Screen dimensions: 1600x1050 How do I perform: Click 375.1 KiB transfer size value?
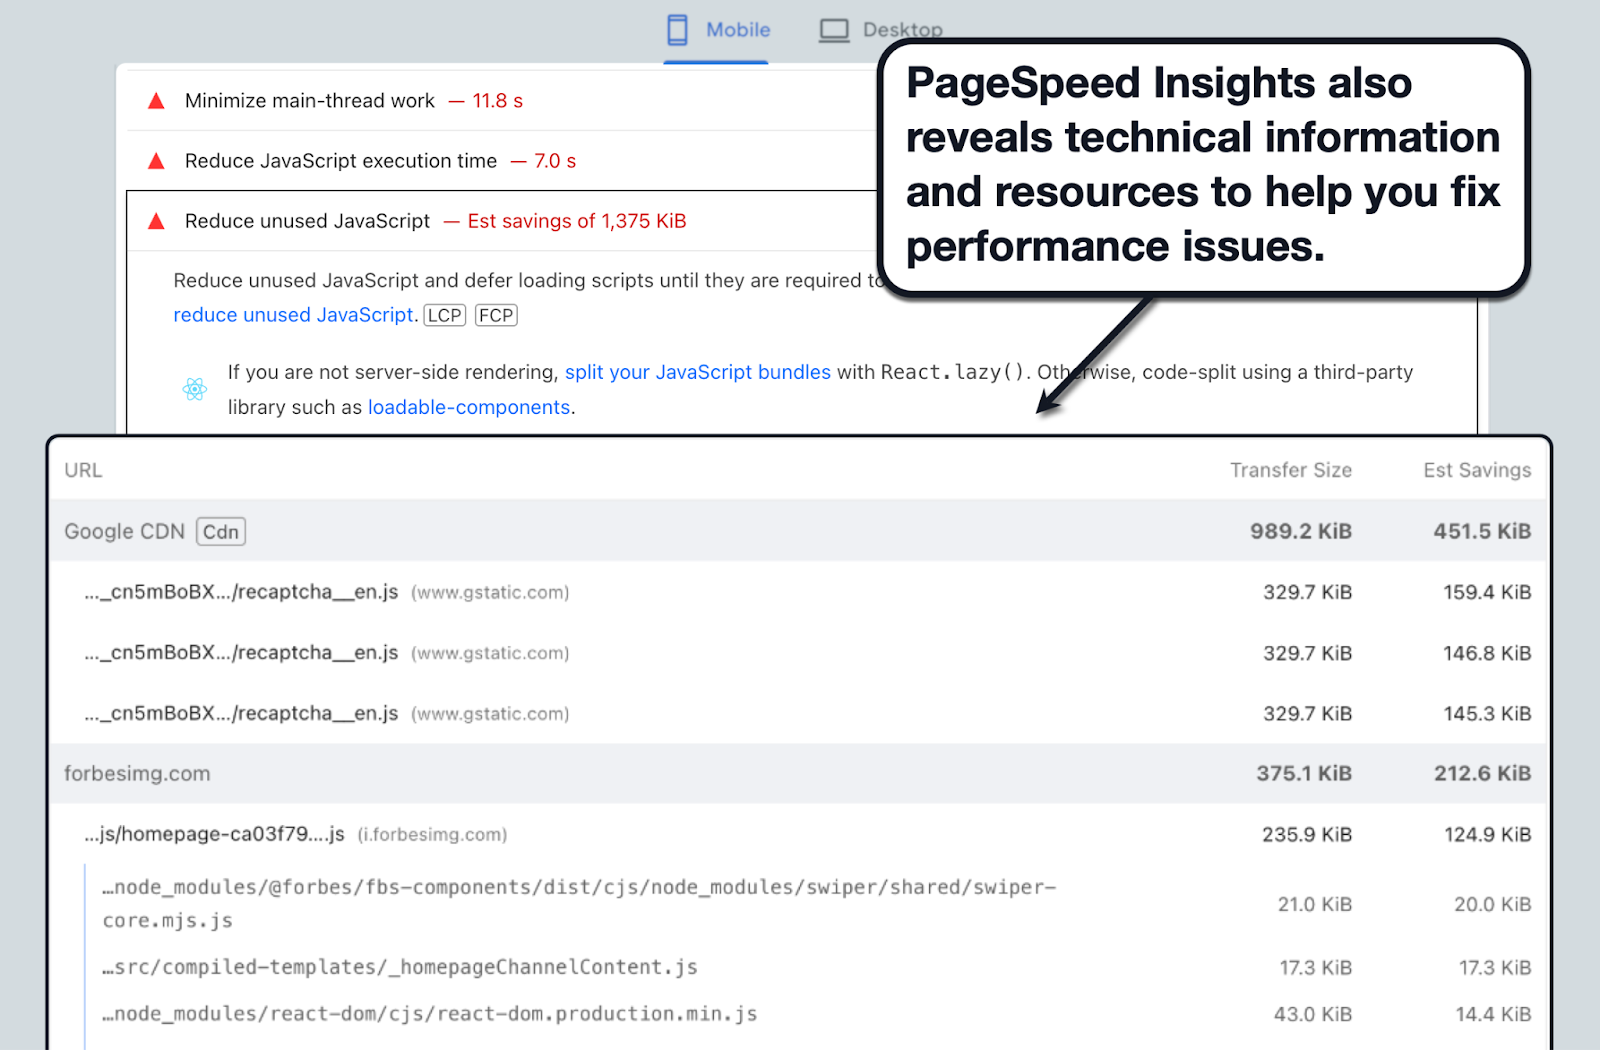[1304, 773]
